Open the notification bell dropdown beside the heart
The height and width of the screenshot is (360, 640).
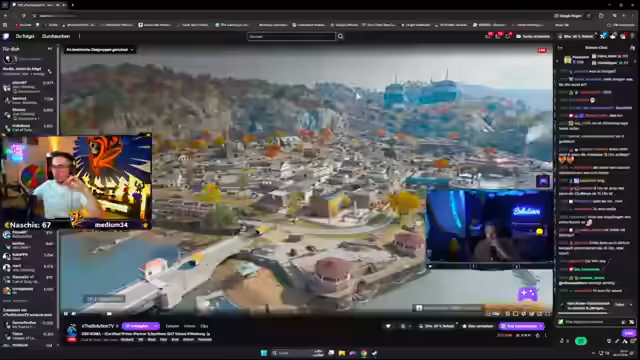404,326
